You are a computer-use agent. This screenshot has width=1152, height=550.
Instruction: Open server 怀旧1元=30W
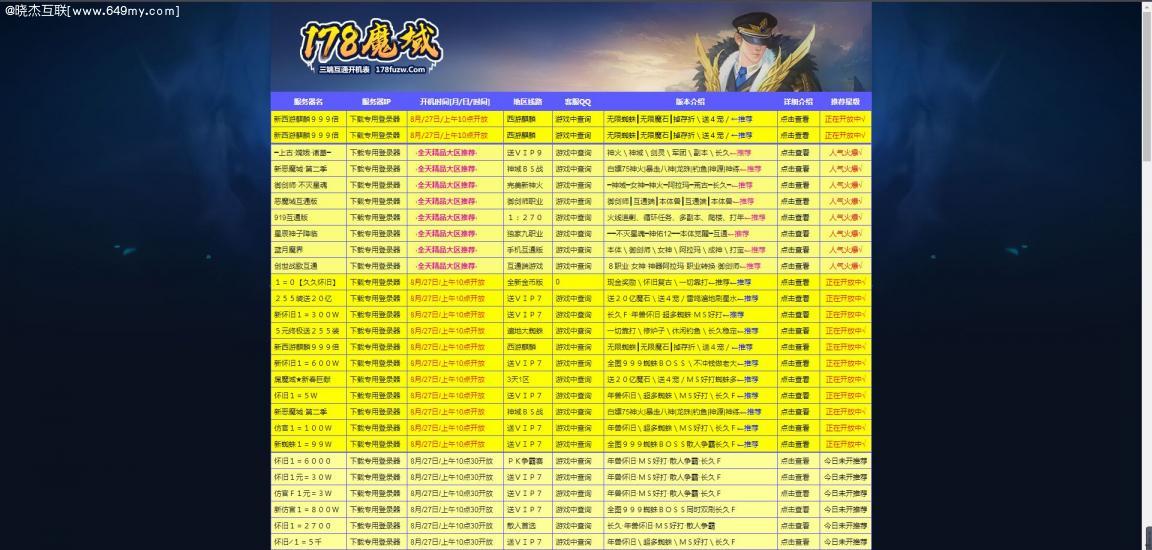[x=303, y=477]
